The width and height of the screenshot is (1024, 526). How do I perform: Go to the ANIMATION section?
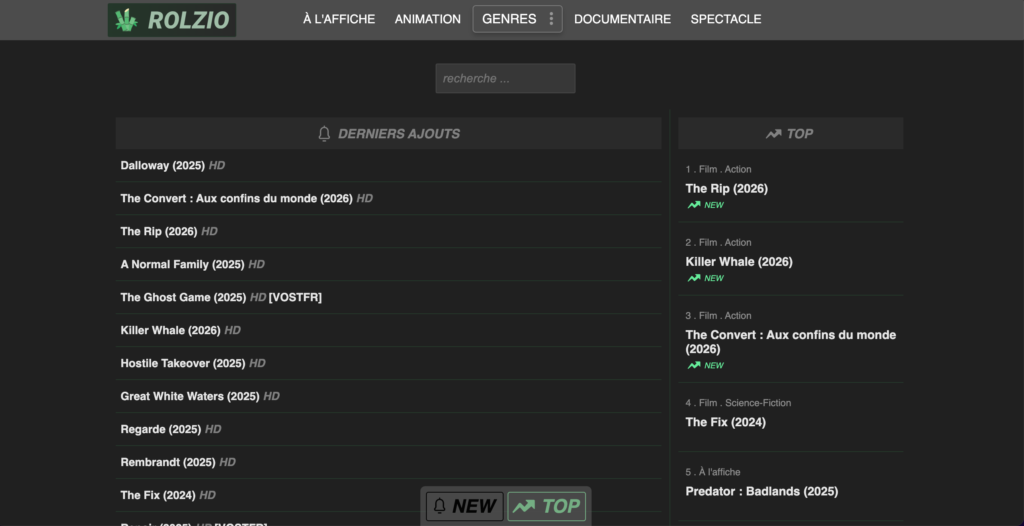pyautogui.click(x=427, y=19)
